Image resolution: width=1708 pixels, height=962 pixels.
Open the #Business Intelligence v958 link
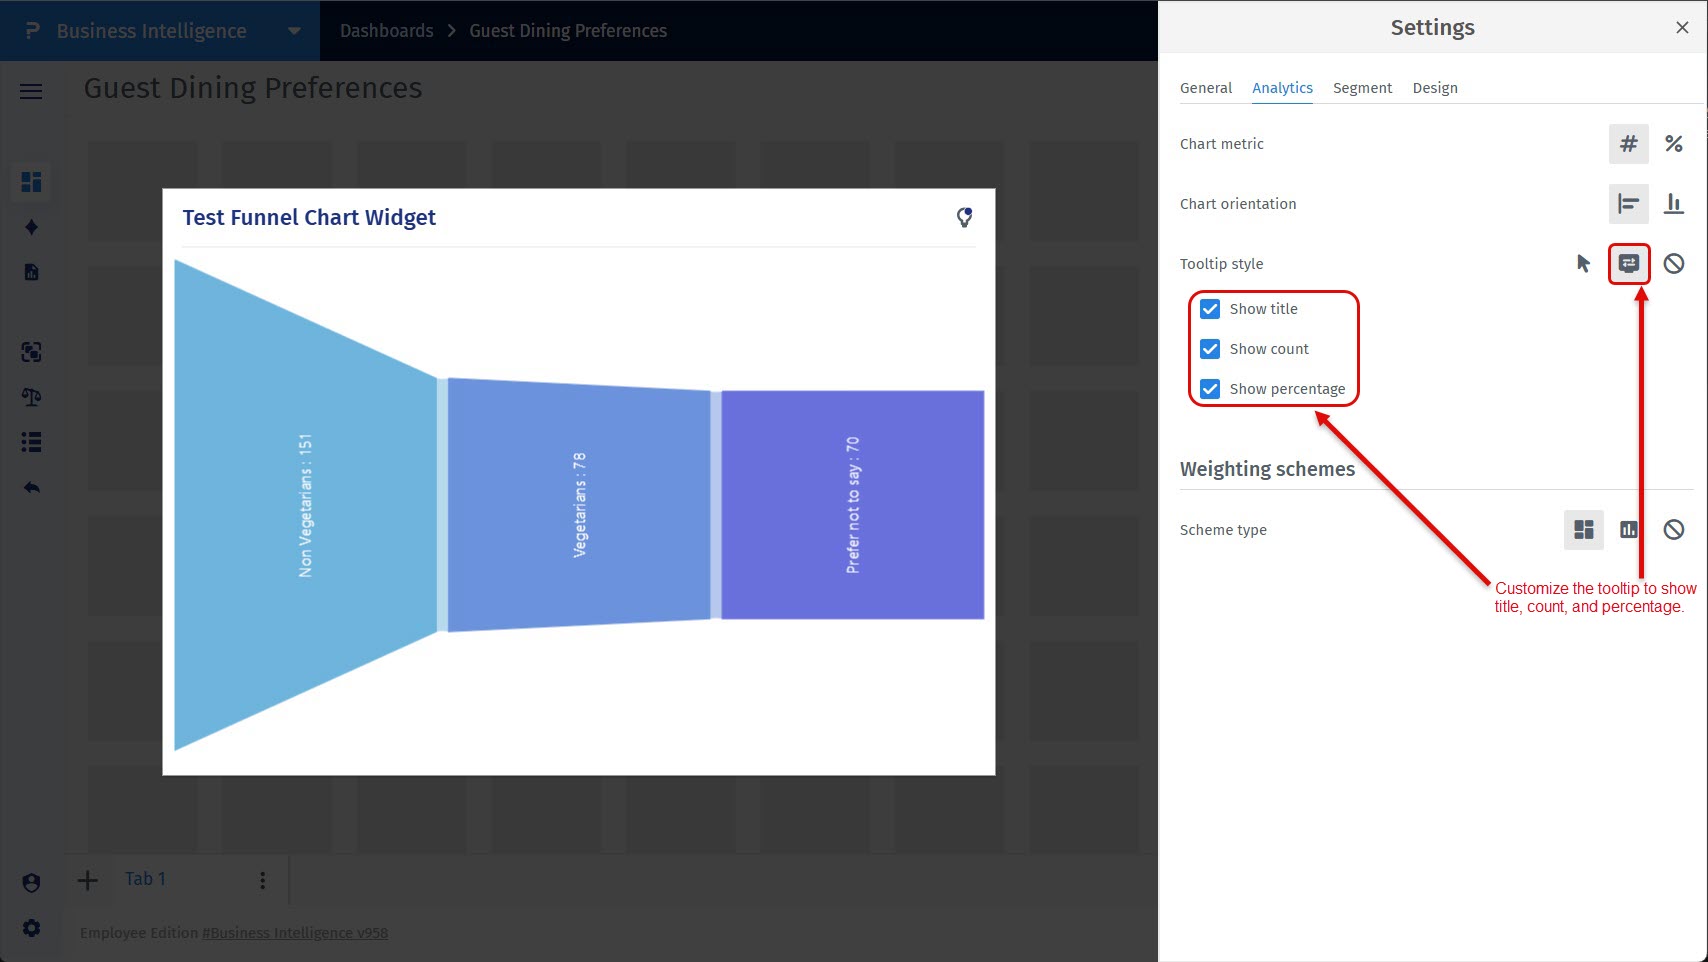295,933
